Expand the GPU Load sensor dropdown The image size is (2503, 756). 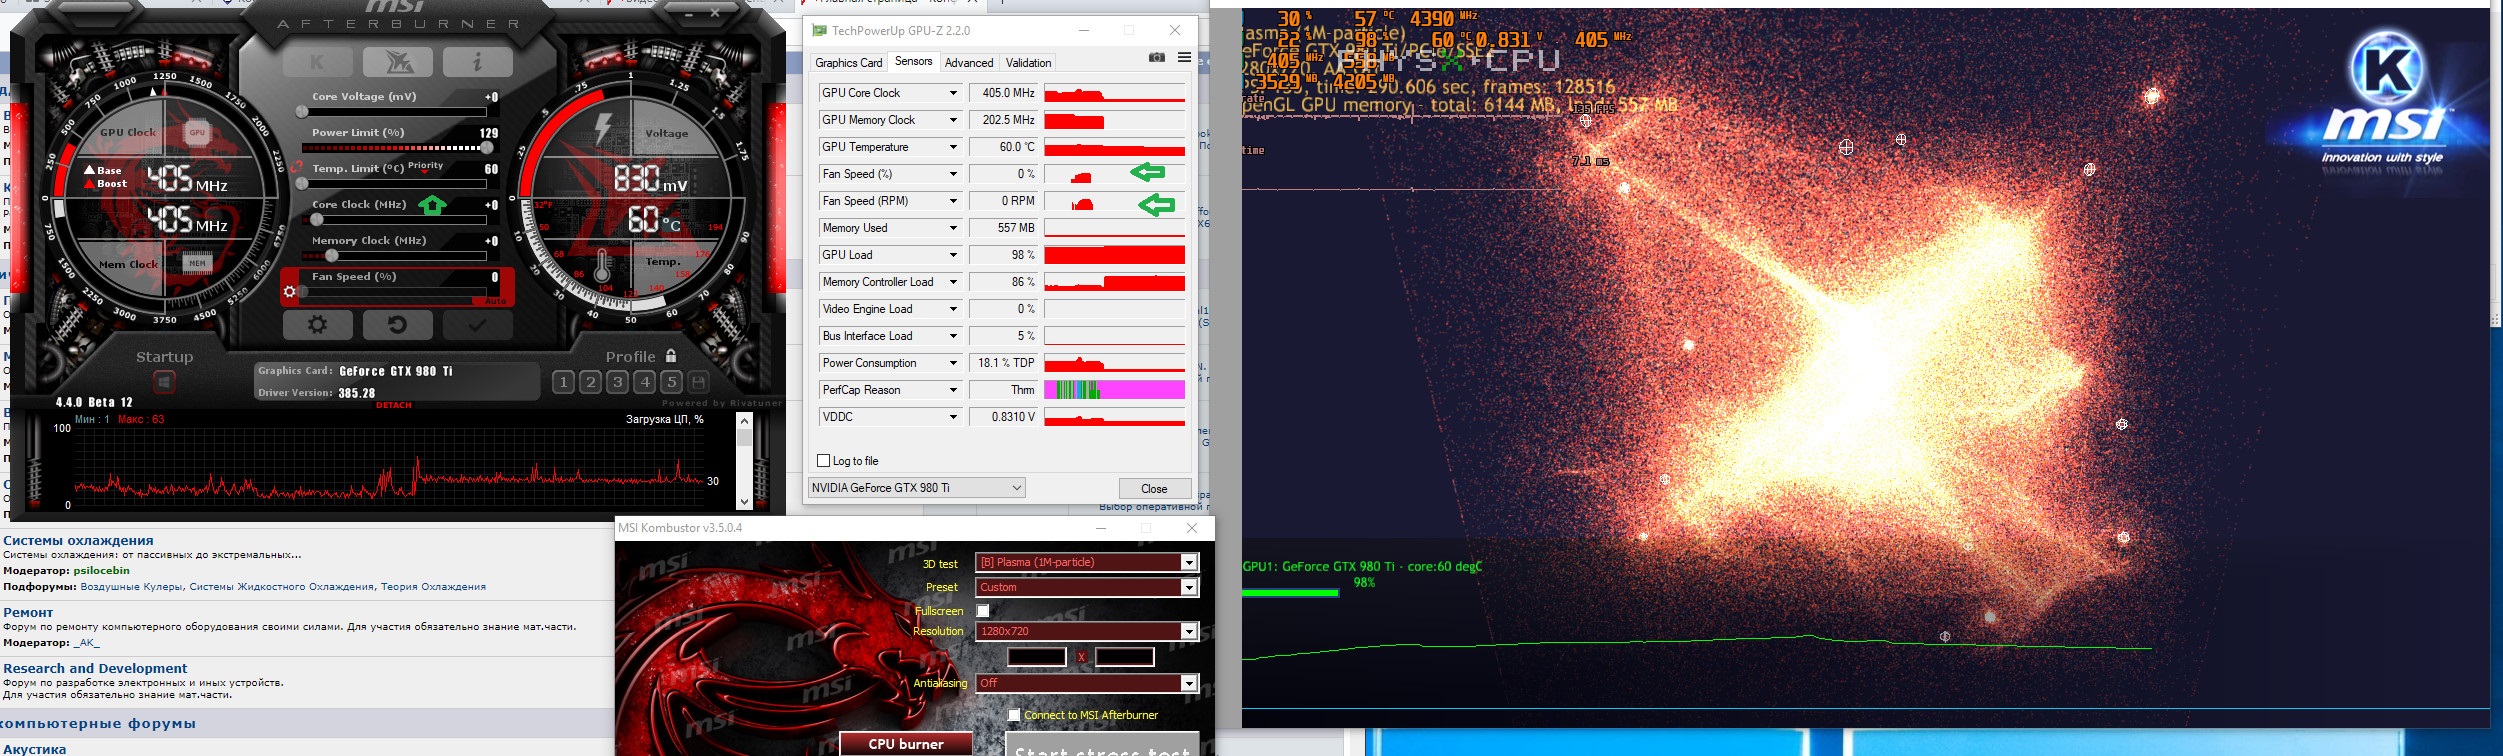[953, 255]
